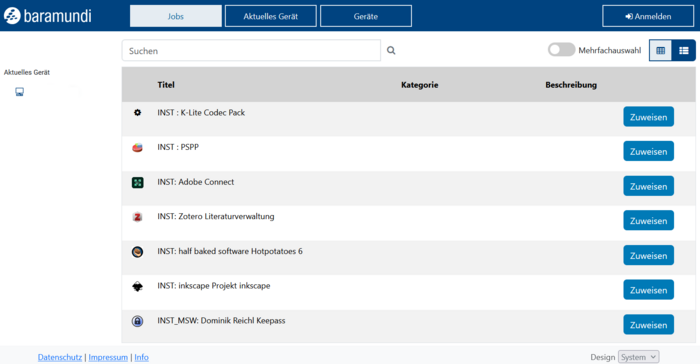
Task: Open the Geräte tab
Action: click(366, 16)
